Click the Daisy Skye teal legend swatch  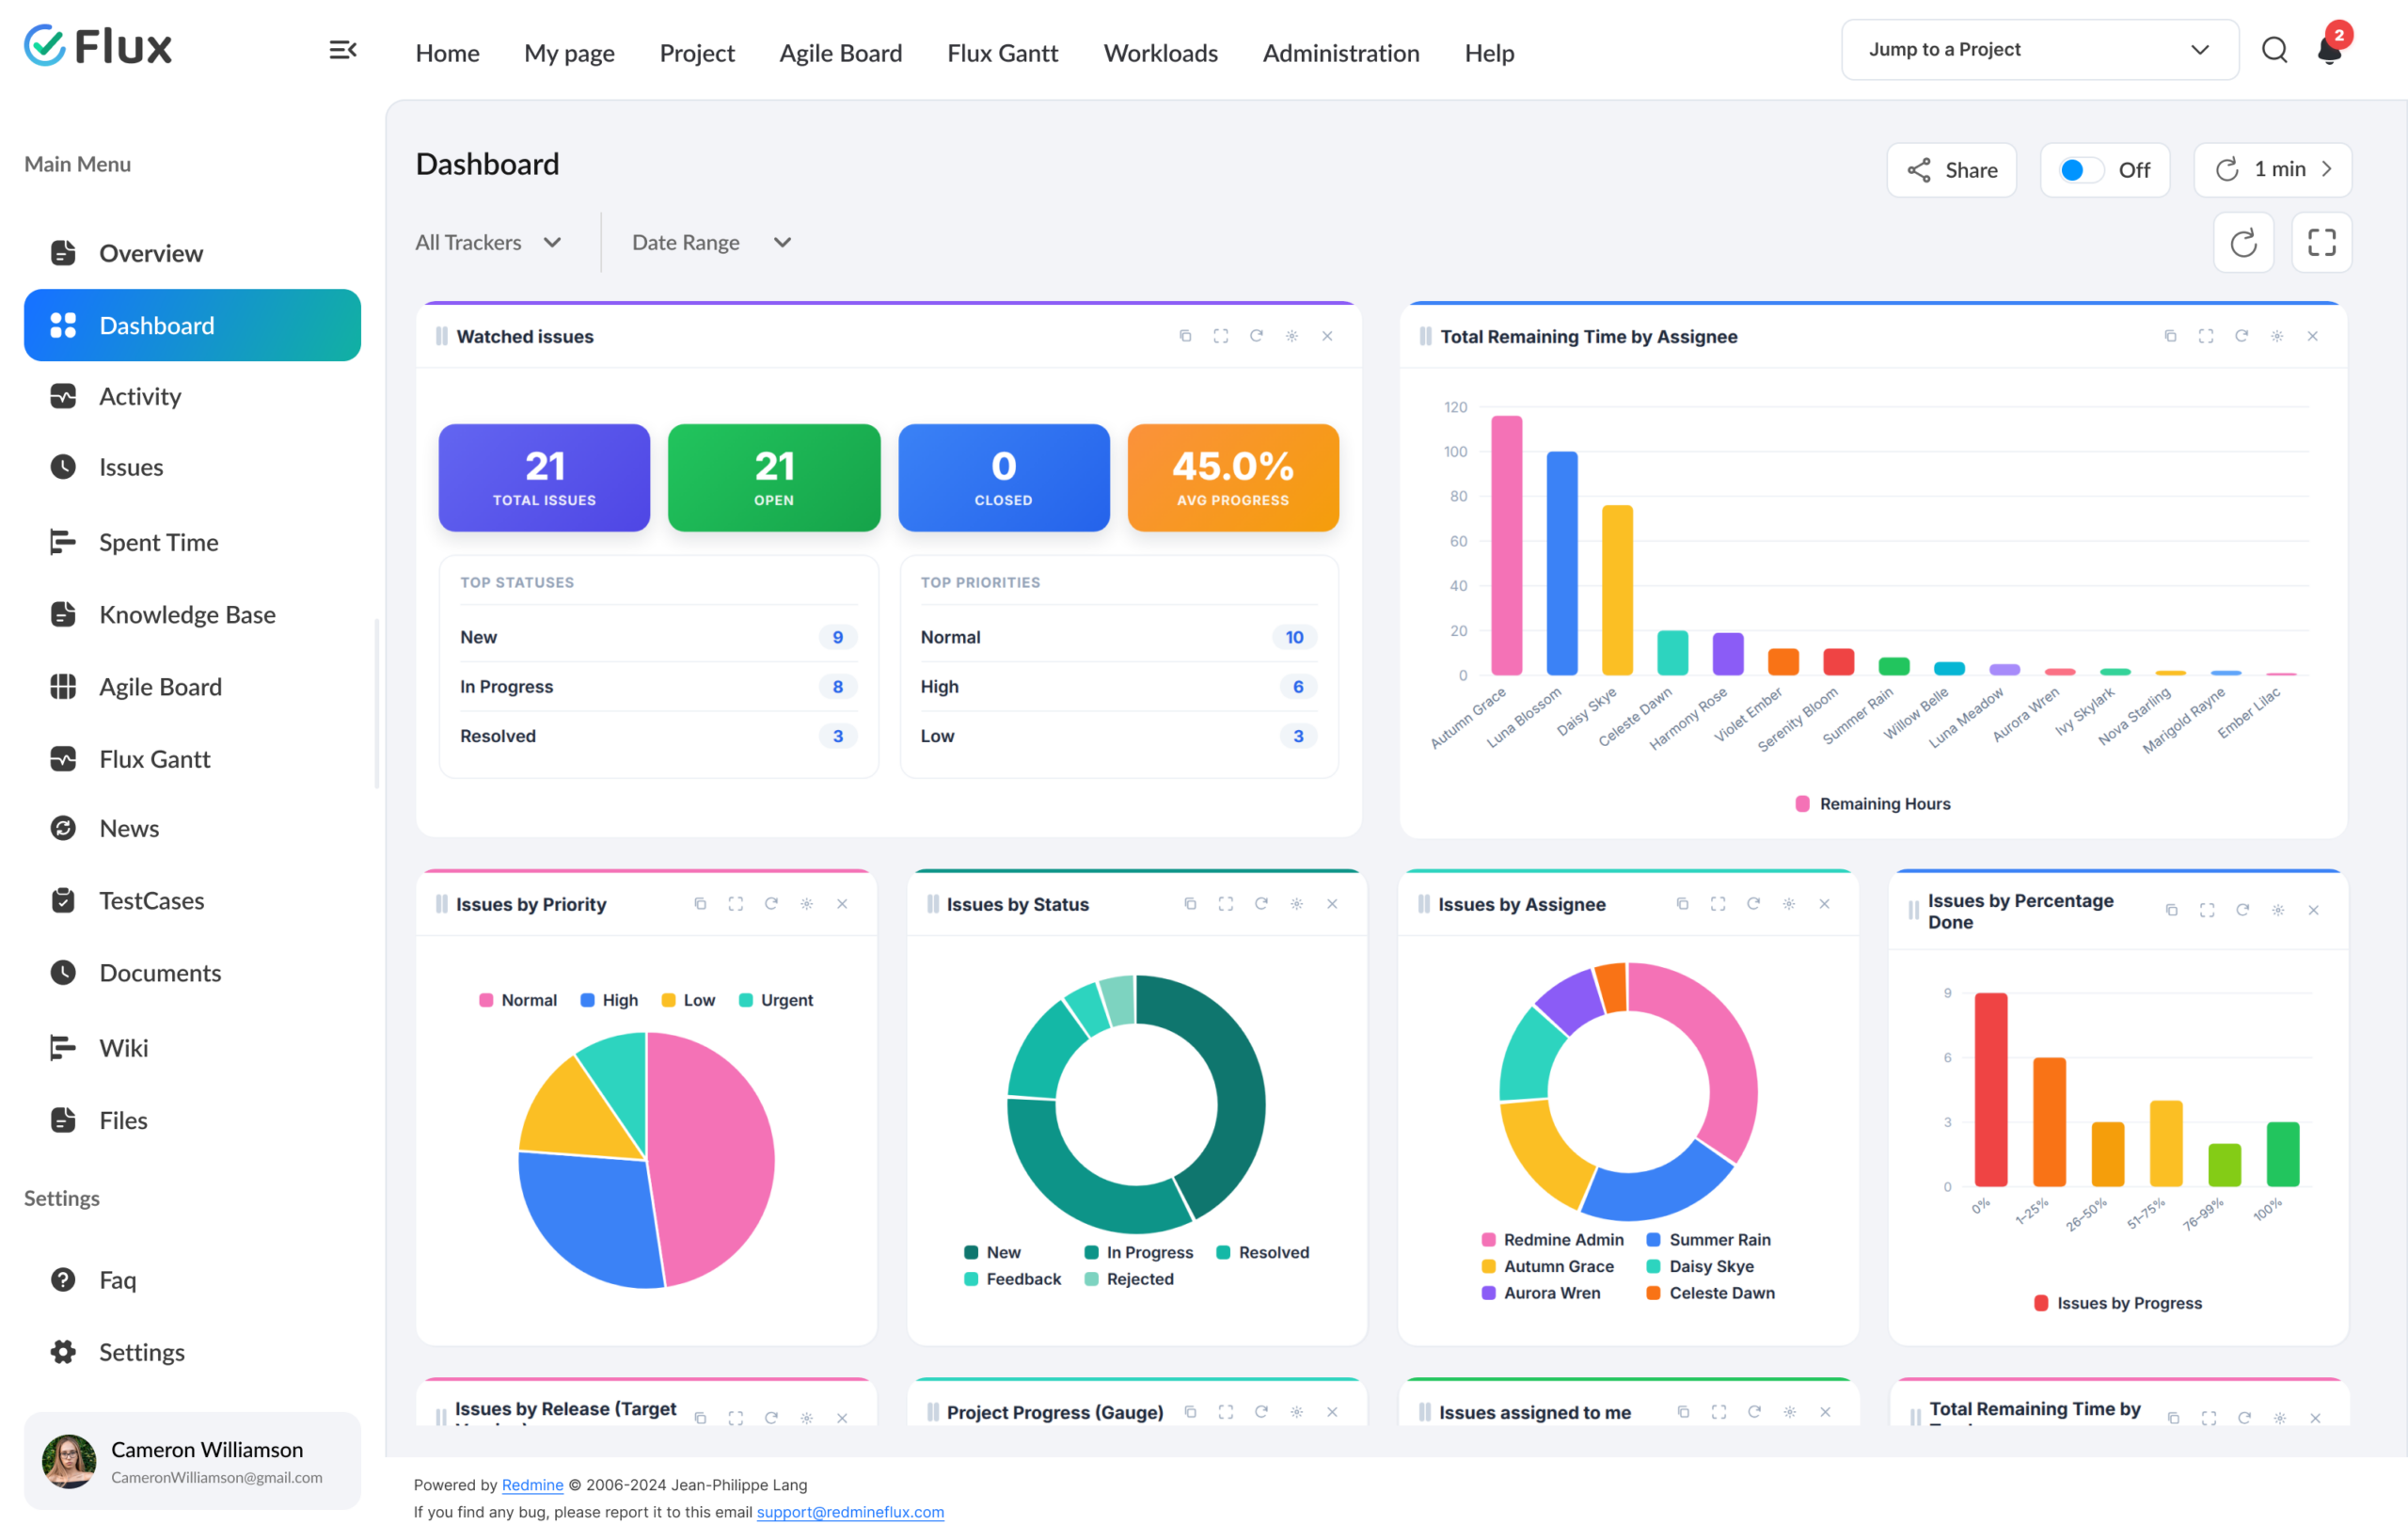click(1654, 1266)
